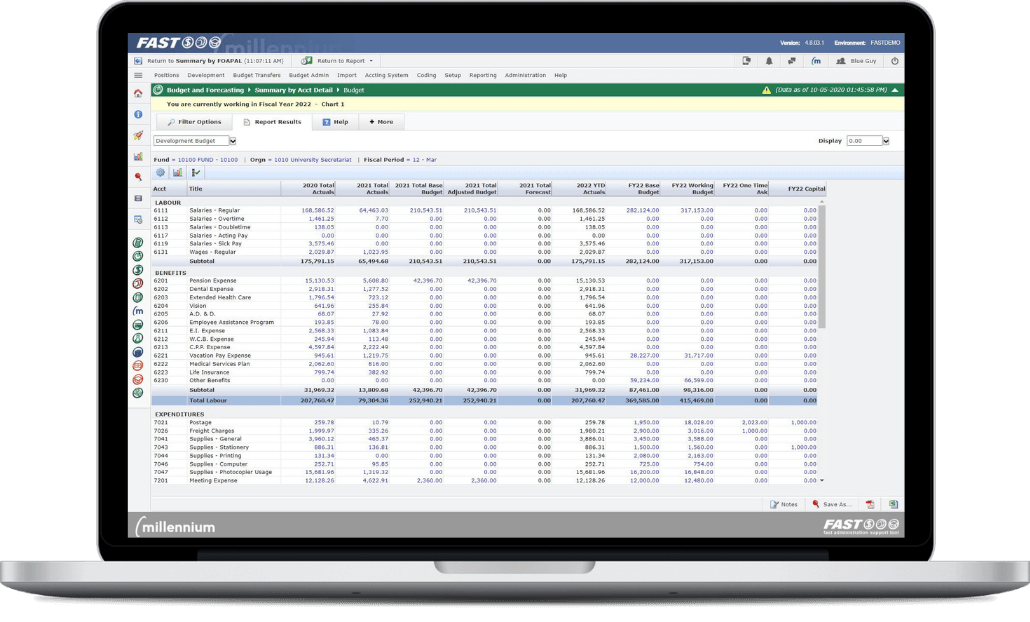Click the document copy icon in header
1030x622 pixels.
(746, 61)
